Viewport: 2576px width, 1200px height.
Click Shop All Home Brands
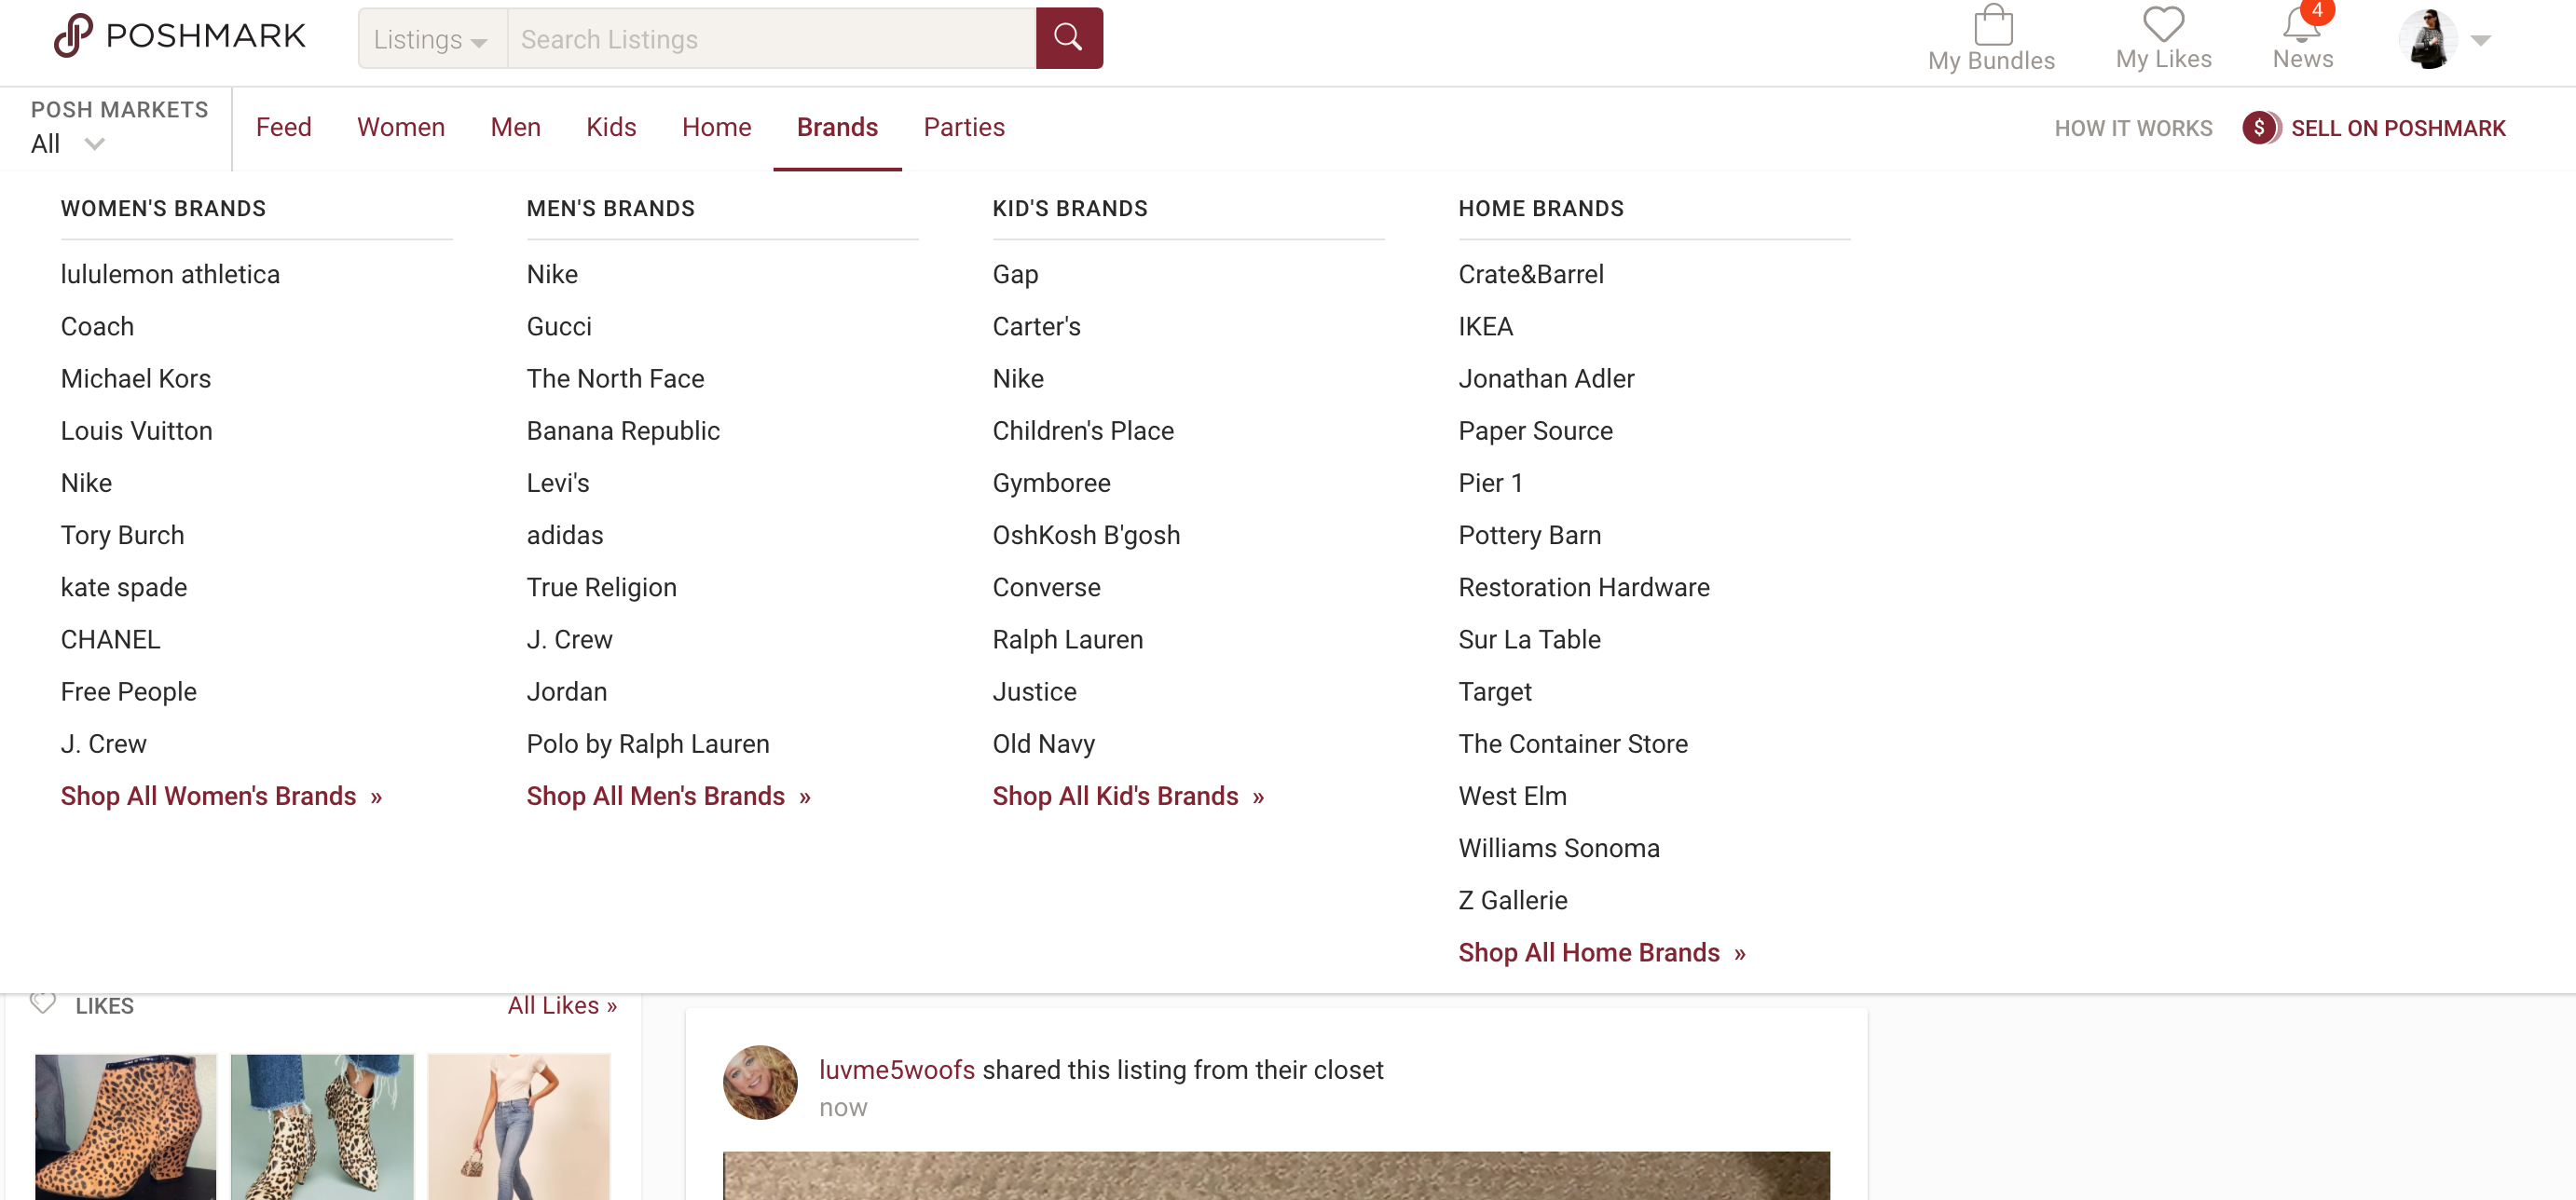[x=1601, y=953]
